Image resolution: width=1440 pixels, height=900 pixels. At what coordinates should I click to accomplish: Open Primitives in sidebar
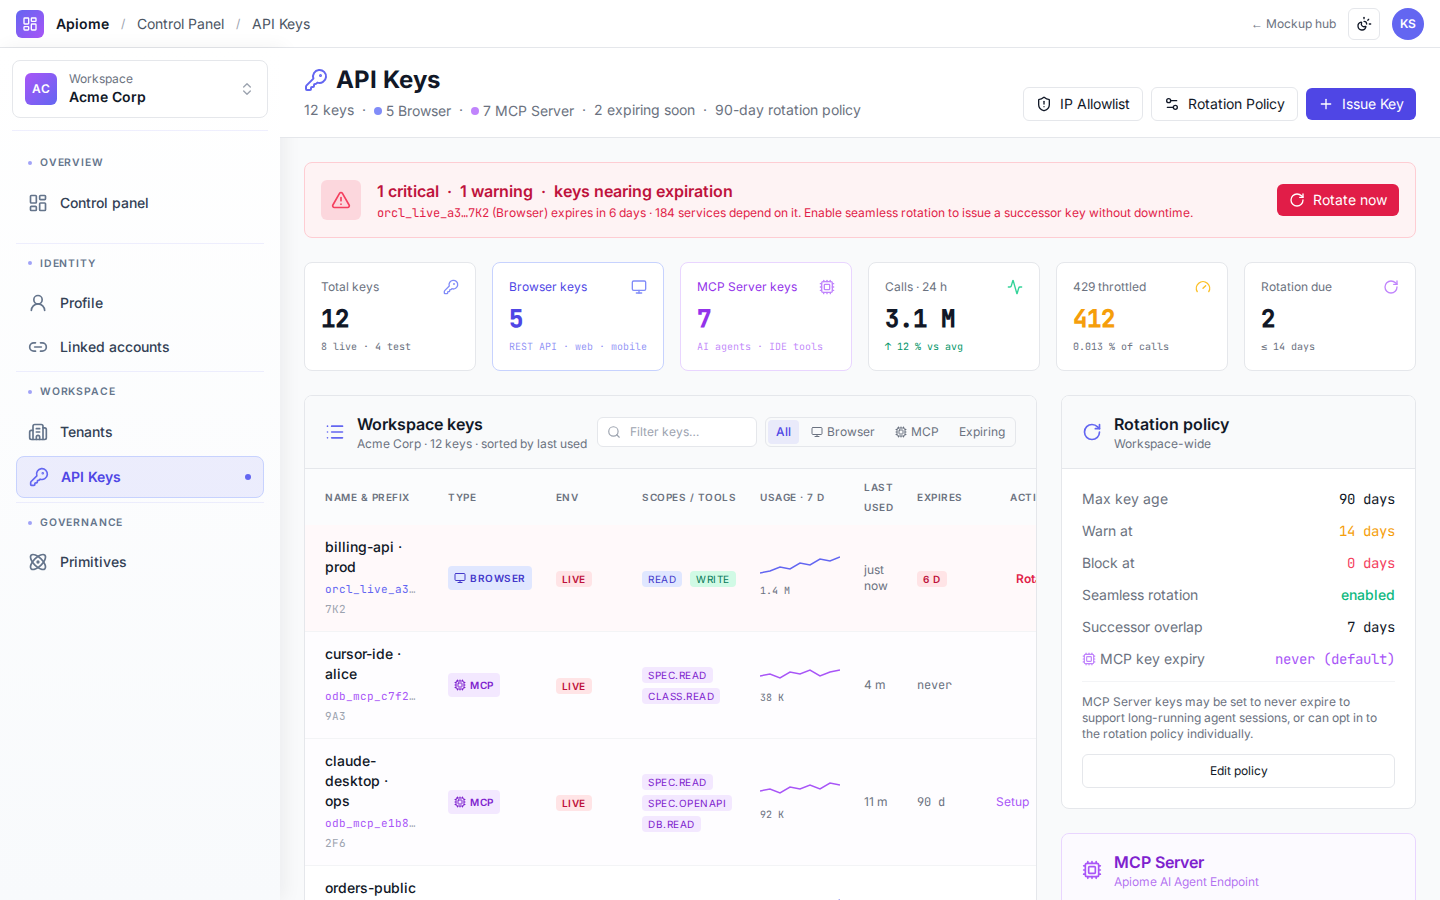coord(140,562)
